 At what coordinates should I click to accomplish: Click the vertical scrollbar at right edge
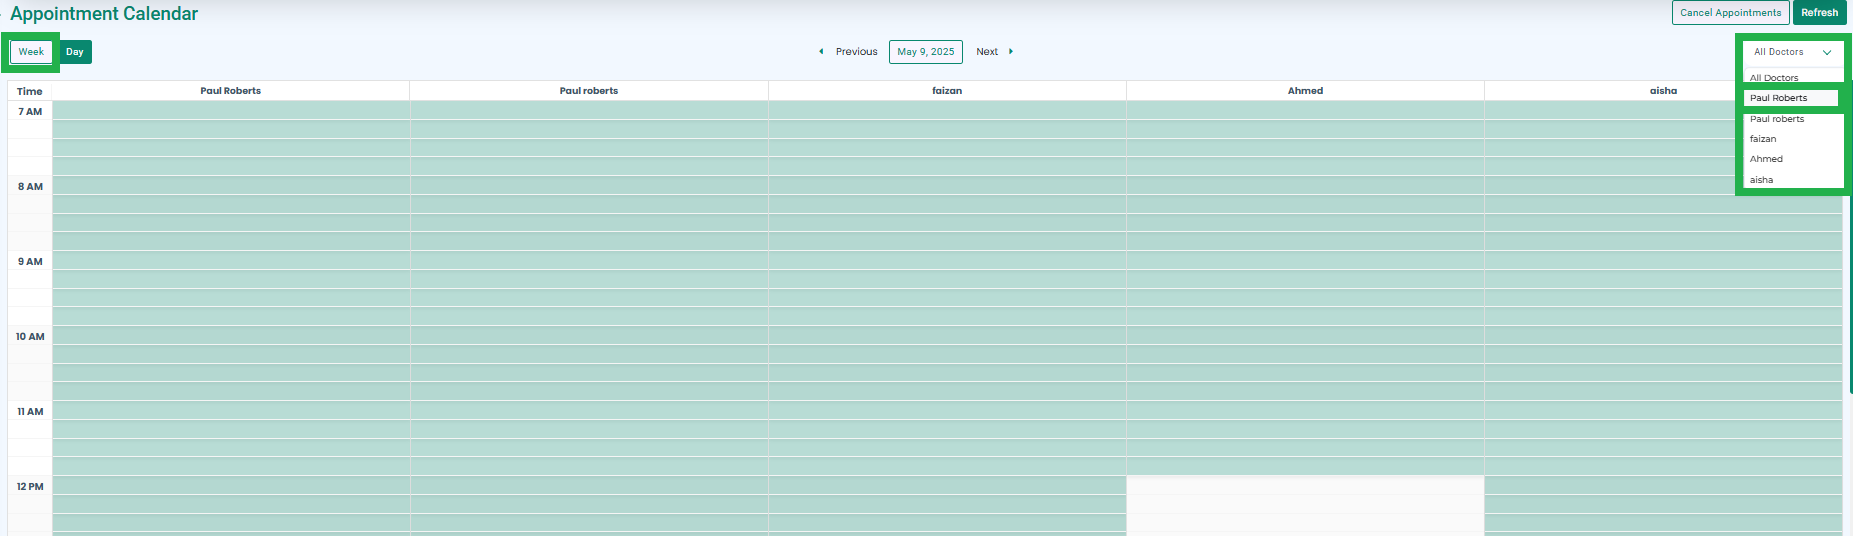point(1850,235)
